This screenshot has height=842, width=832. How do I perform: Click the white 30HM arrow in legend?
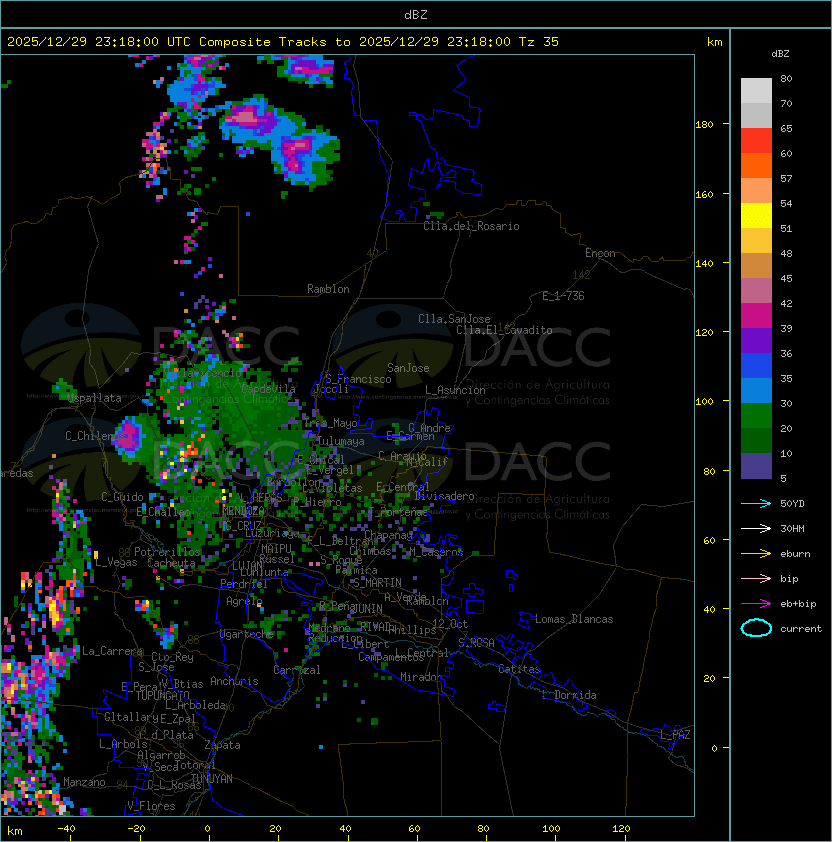pyautogui.click(x=756, y=528)
